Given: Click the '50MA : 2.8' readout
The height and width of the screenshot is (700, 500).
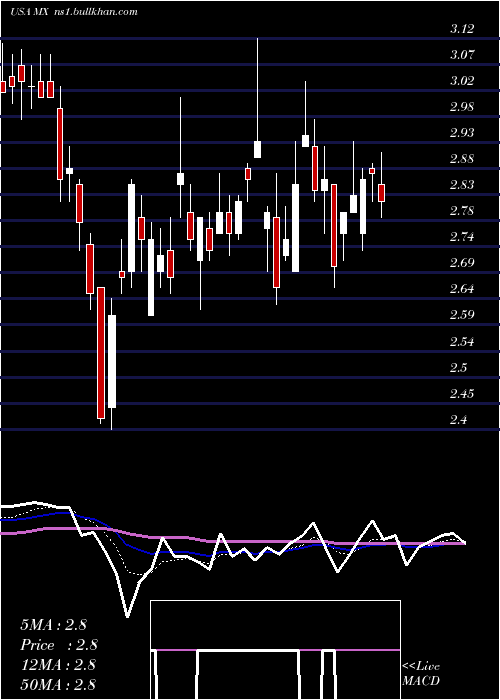Looking at the screenshot, I should click(58, 685).
